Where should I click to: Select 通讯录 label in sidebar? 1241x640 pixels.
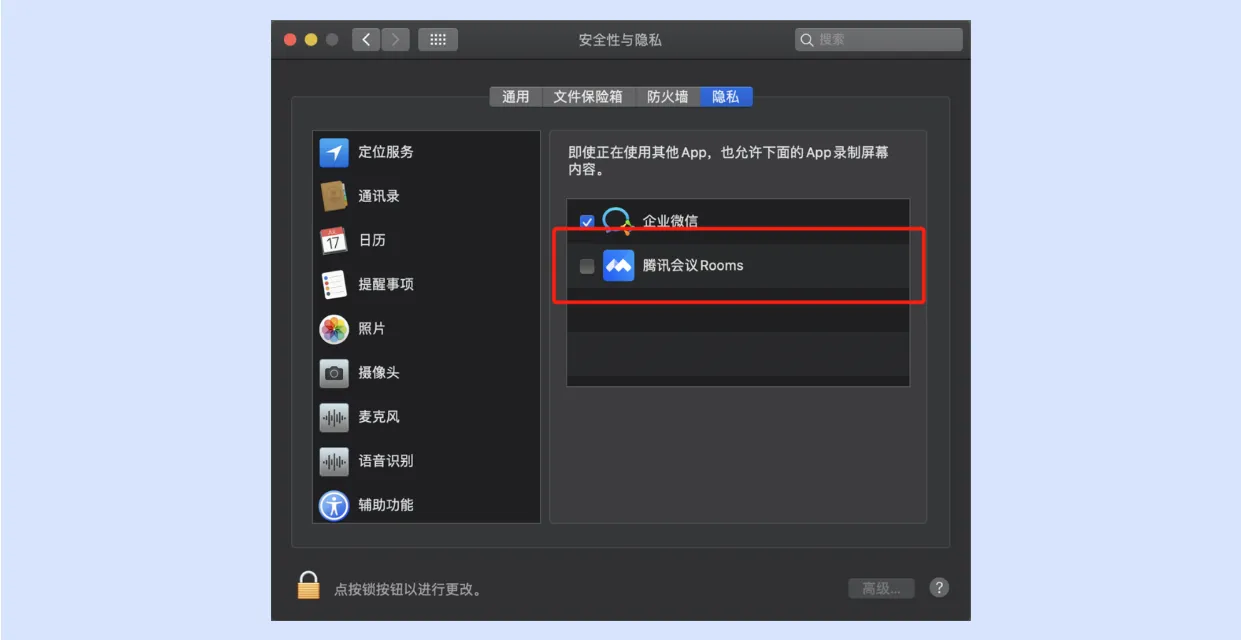379,196
